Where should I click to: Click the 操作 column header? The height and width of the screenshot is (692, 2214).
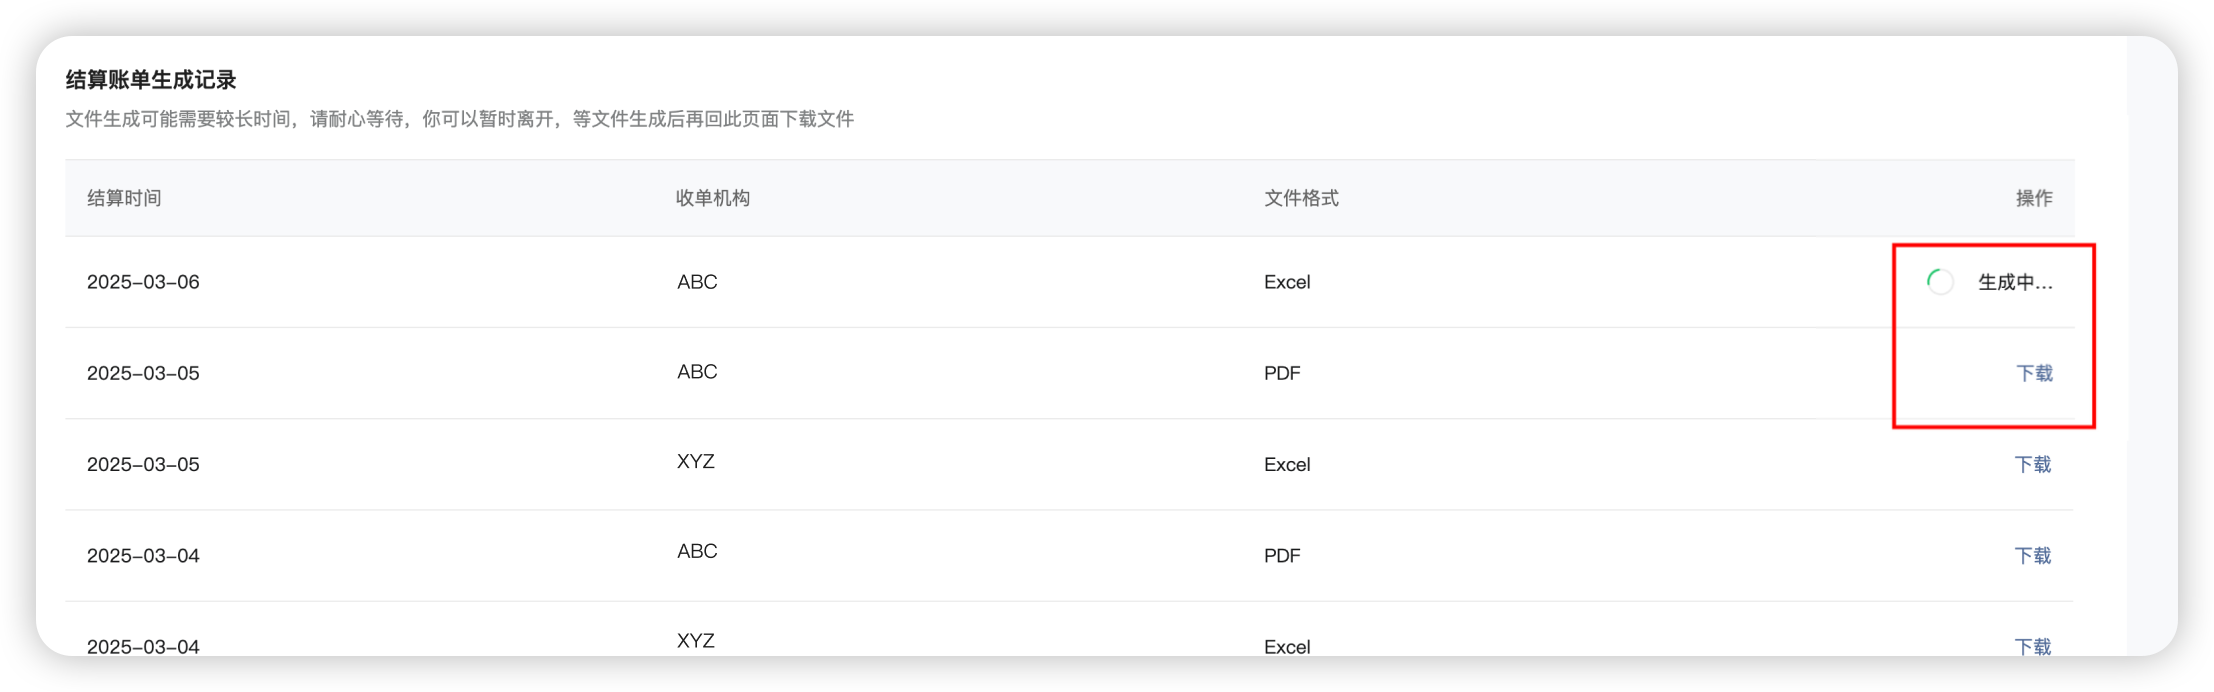(2034, 198)
